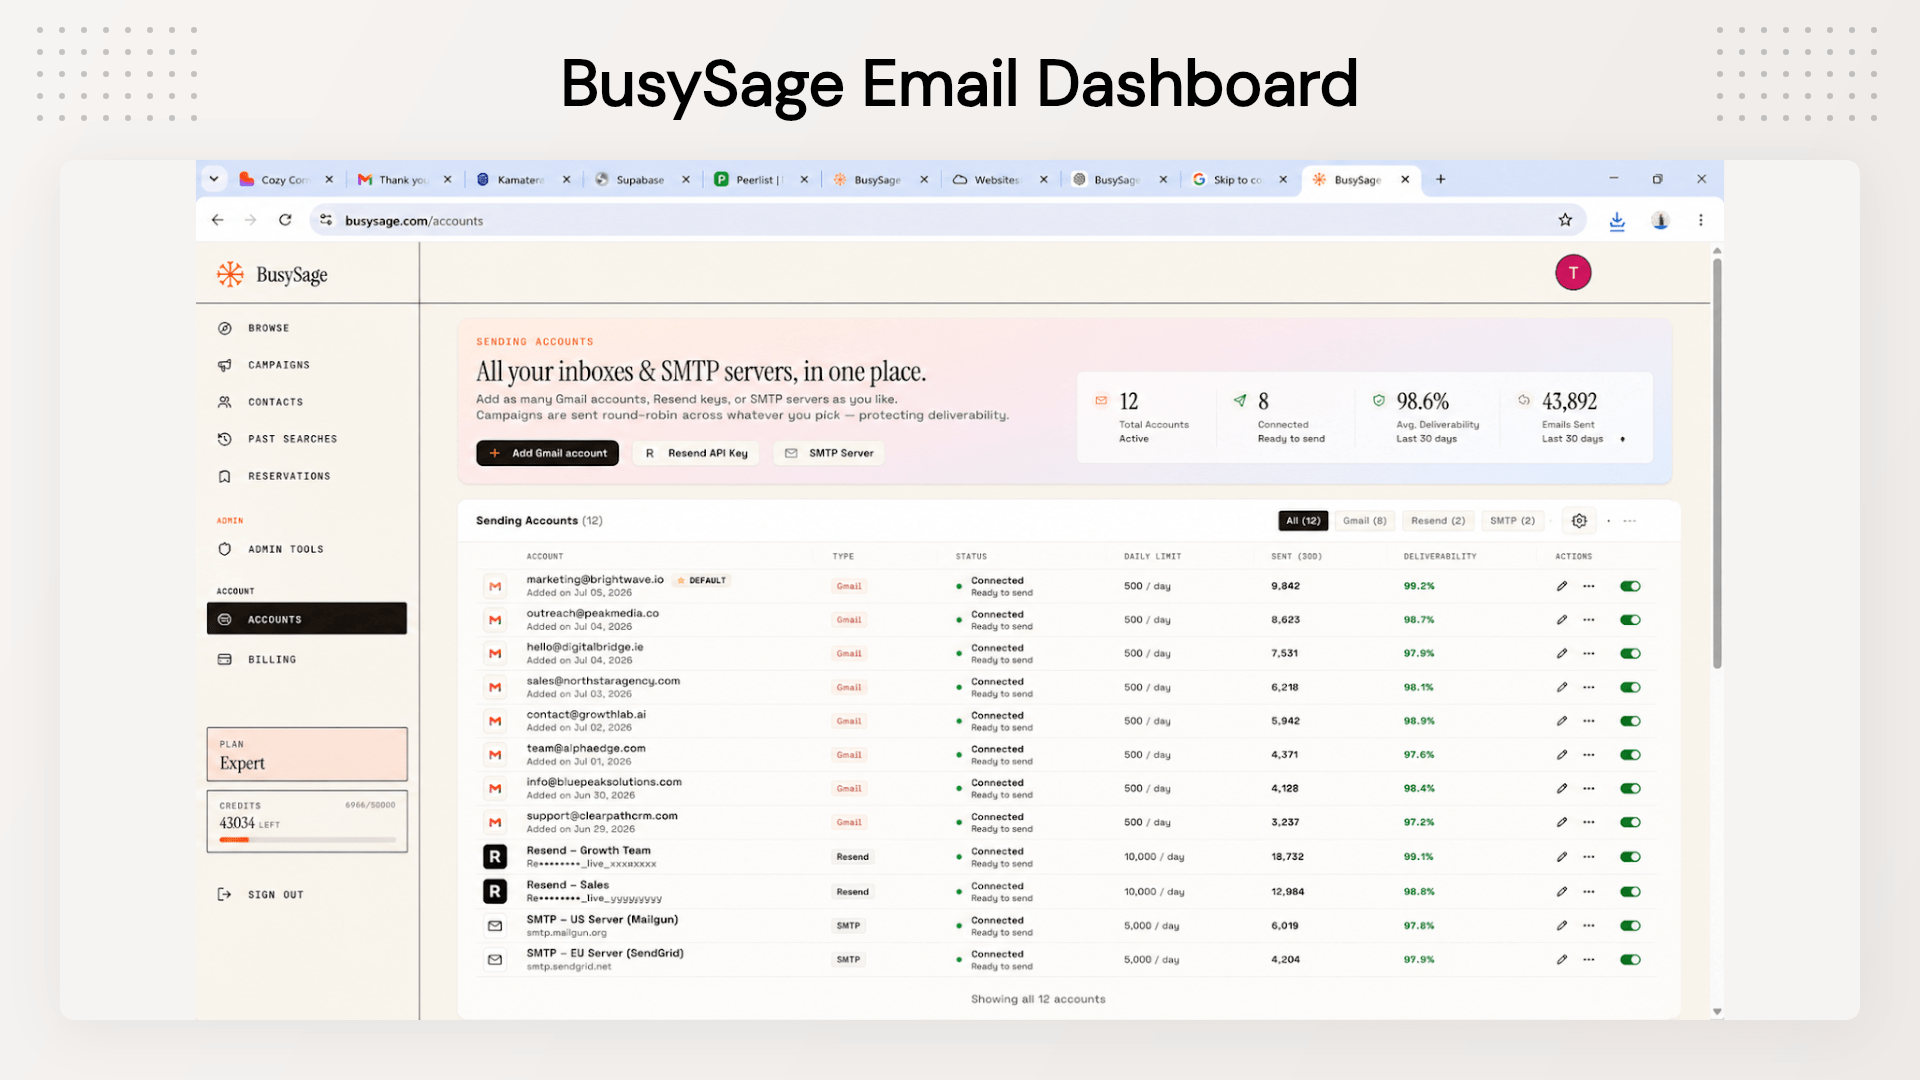Select Accounts in sidebar
The height and width of the screenshot is (1080, 1920).
[307, 619]
